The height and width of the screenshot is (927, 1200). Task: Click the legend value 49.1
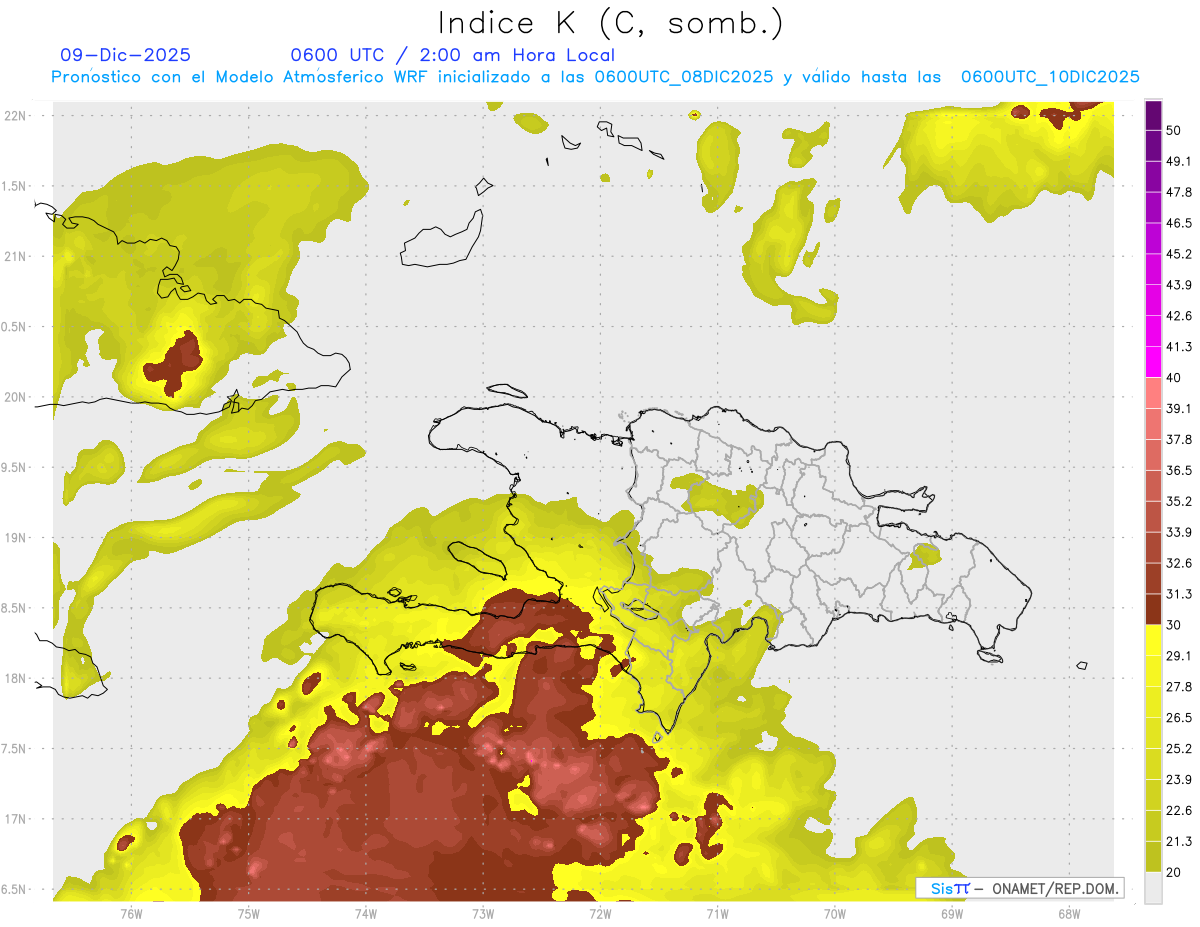1178,161
